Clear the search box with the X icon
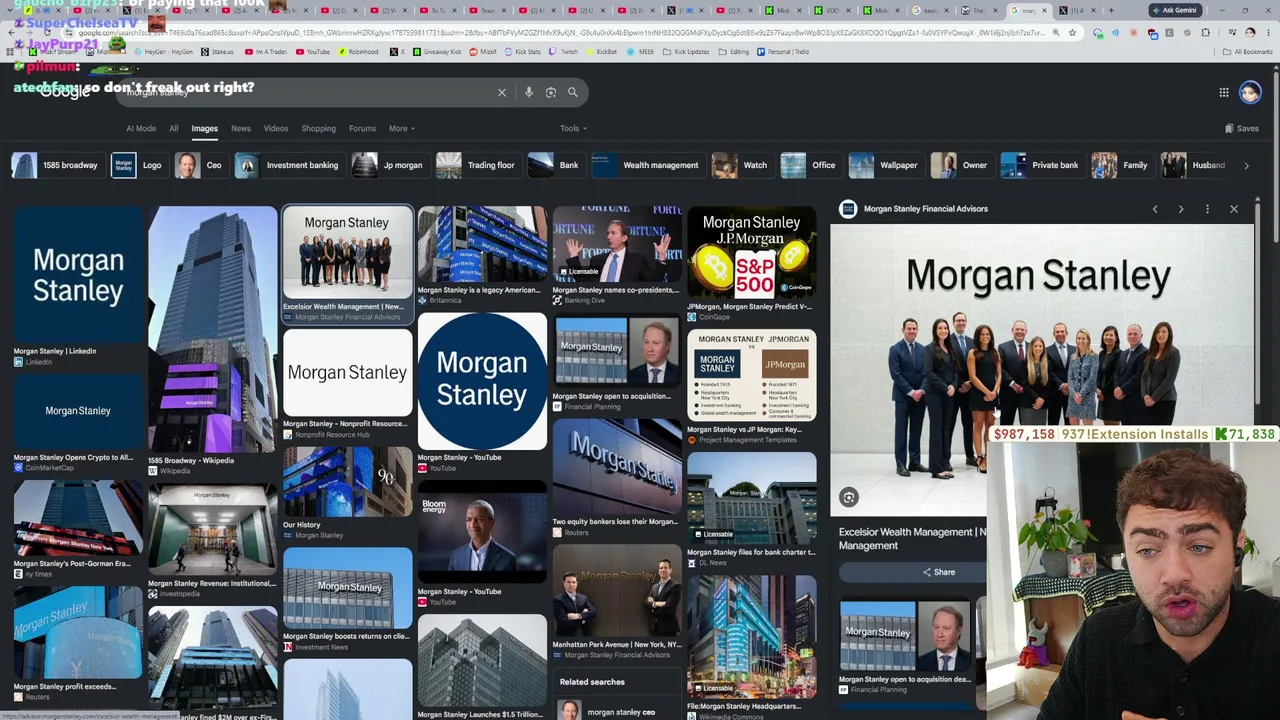The image size is (1280, 720). click(x=502, y=92)
